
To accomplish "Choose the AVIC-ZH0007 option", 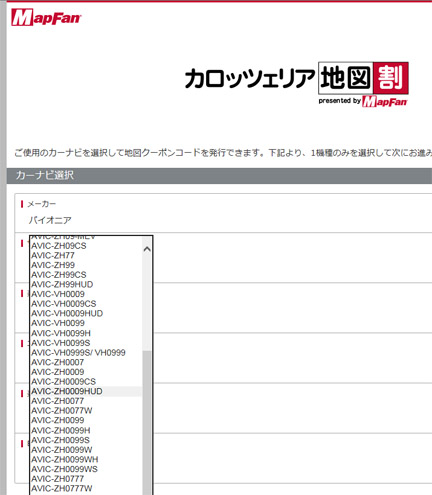I will [86, 362].
